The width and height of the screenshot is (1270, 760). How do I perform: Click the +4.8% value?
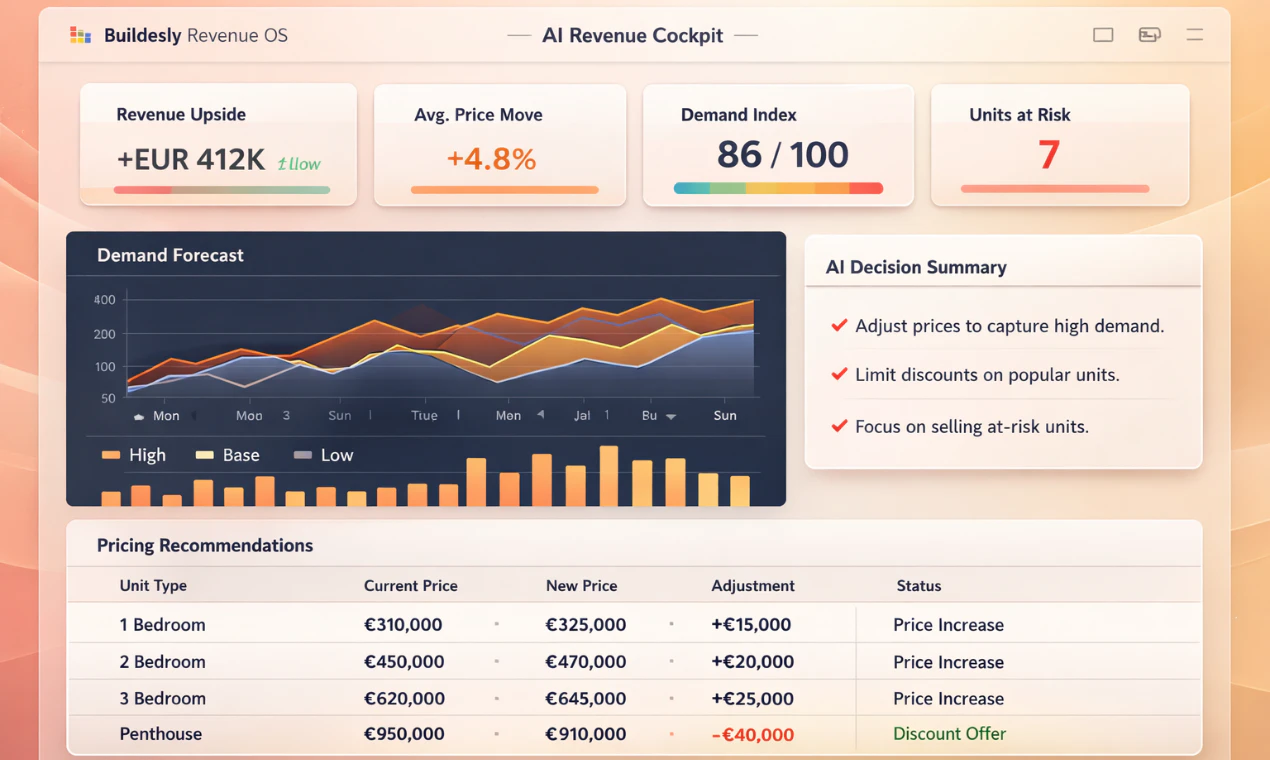click(x=491, y=158)
